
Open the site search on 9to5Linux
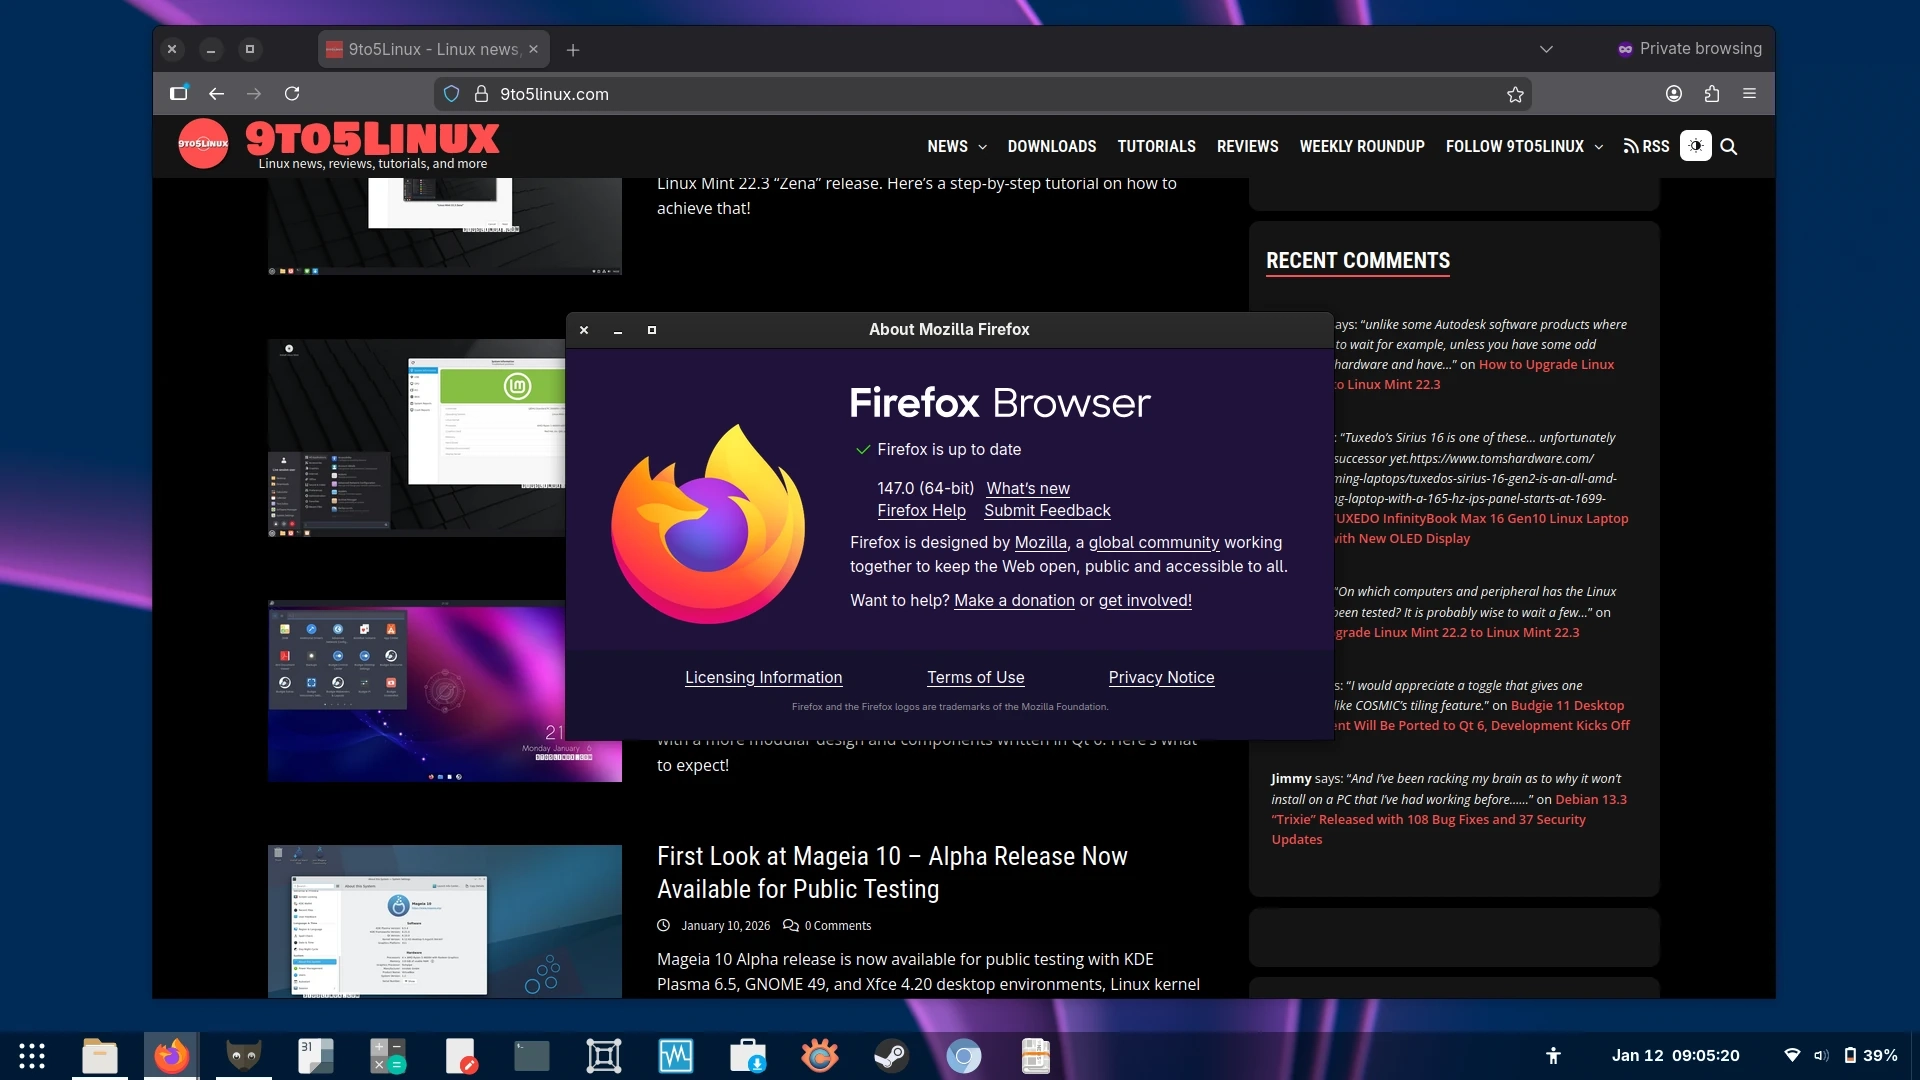tap(1730, 146)
